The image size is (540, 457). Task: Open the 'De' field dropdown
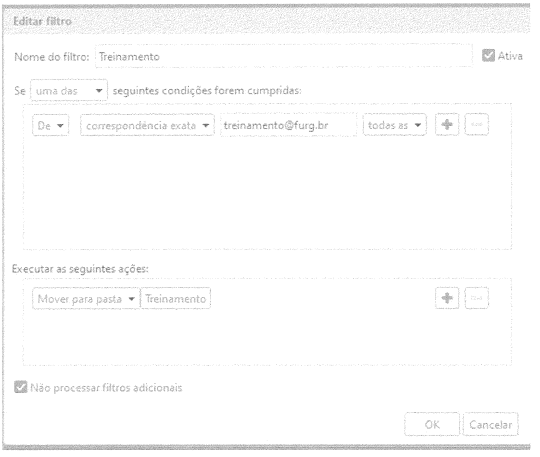coord(51,125)
